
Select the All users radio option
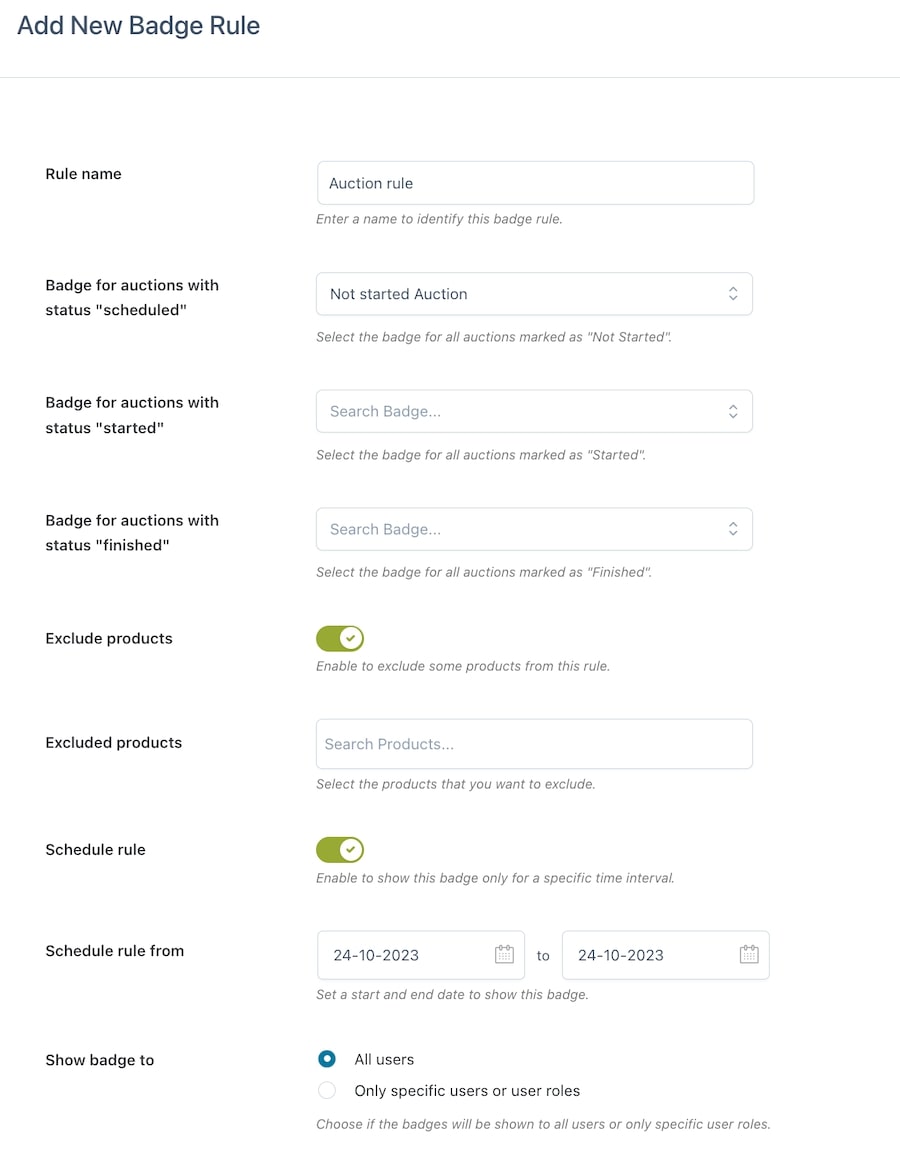327,1059
